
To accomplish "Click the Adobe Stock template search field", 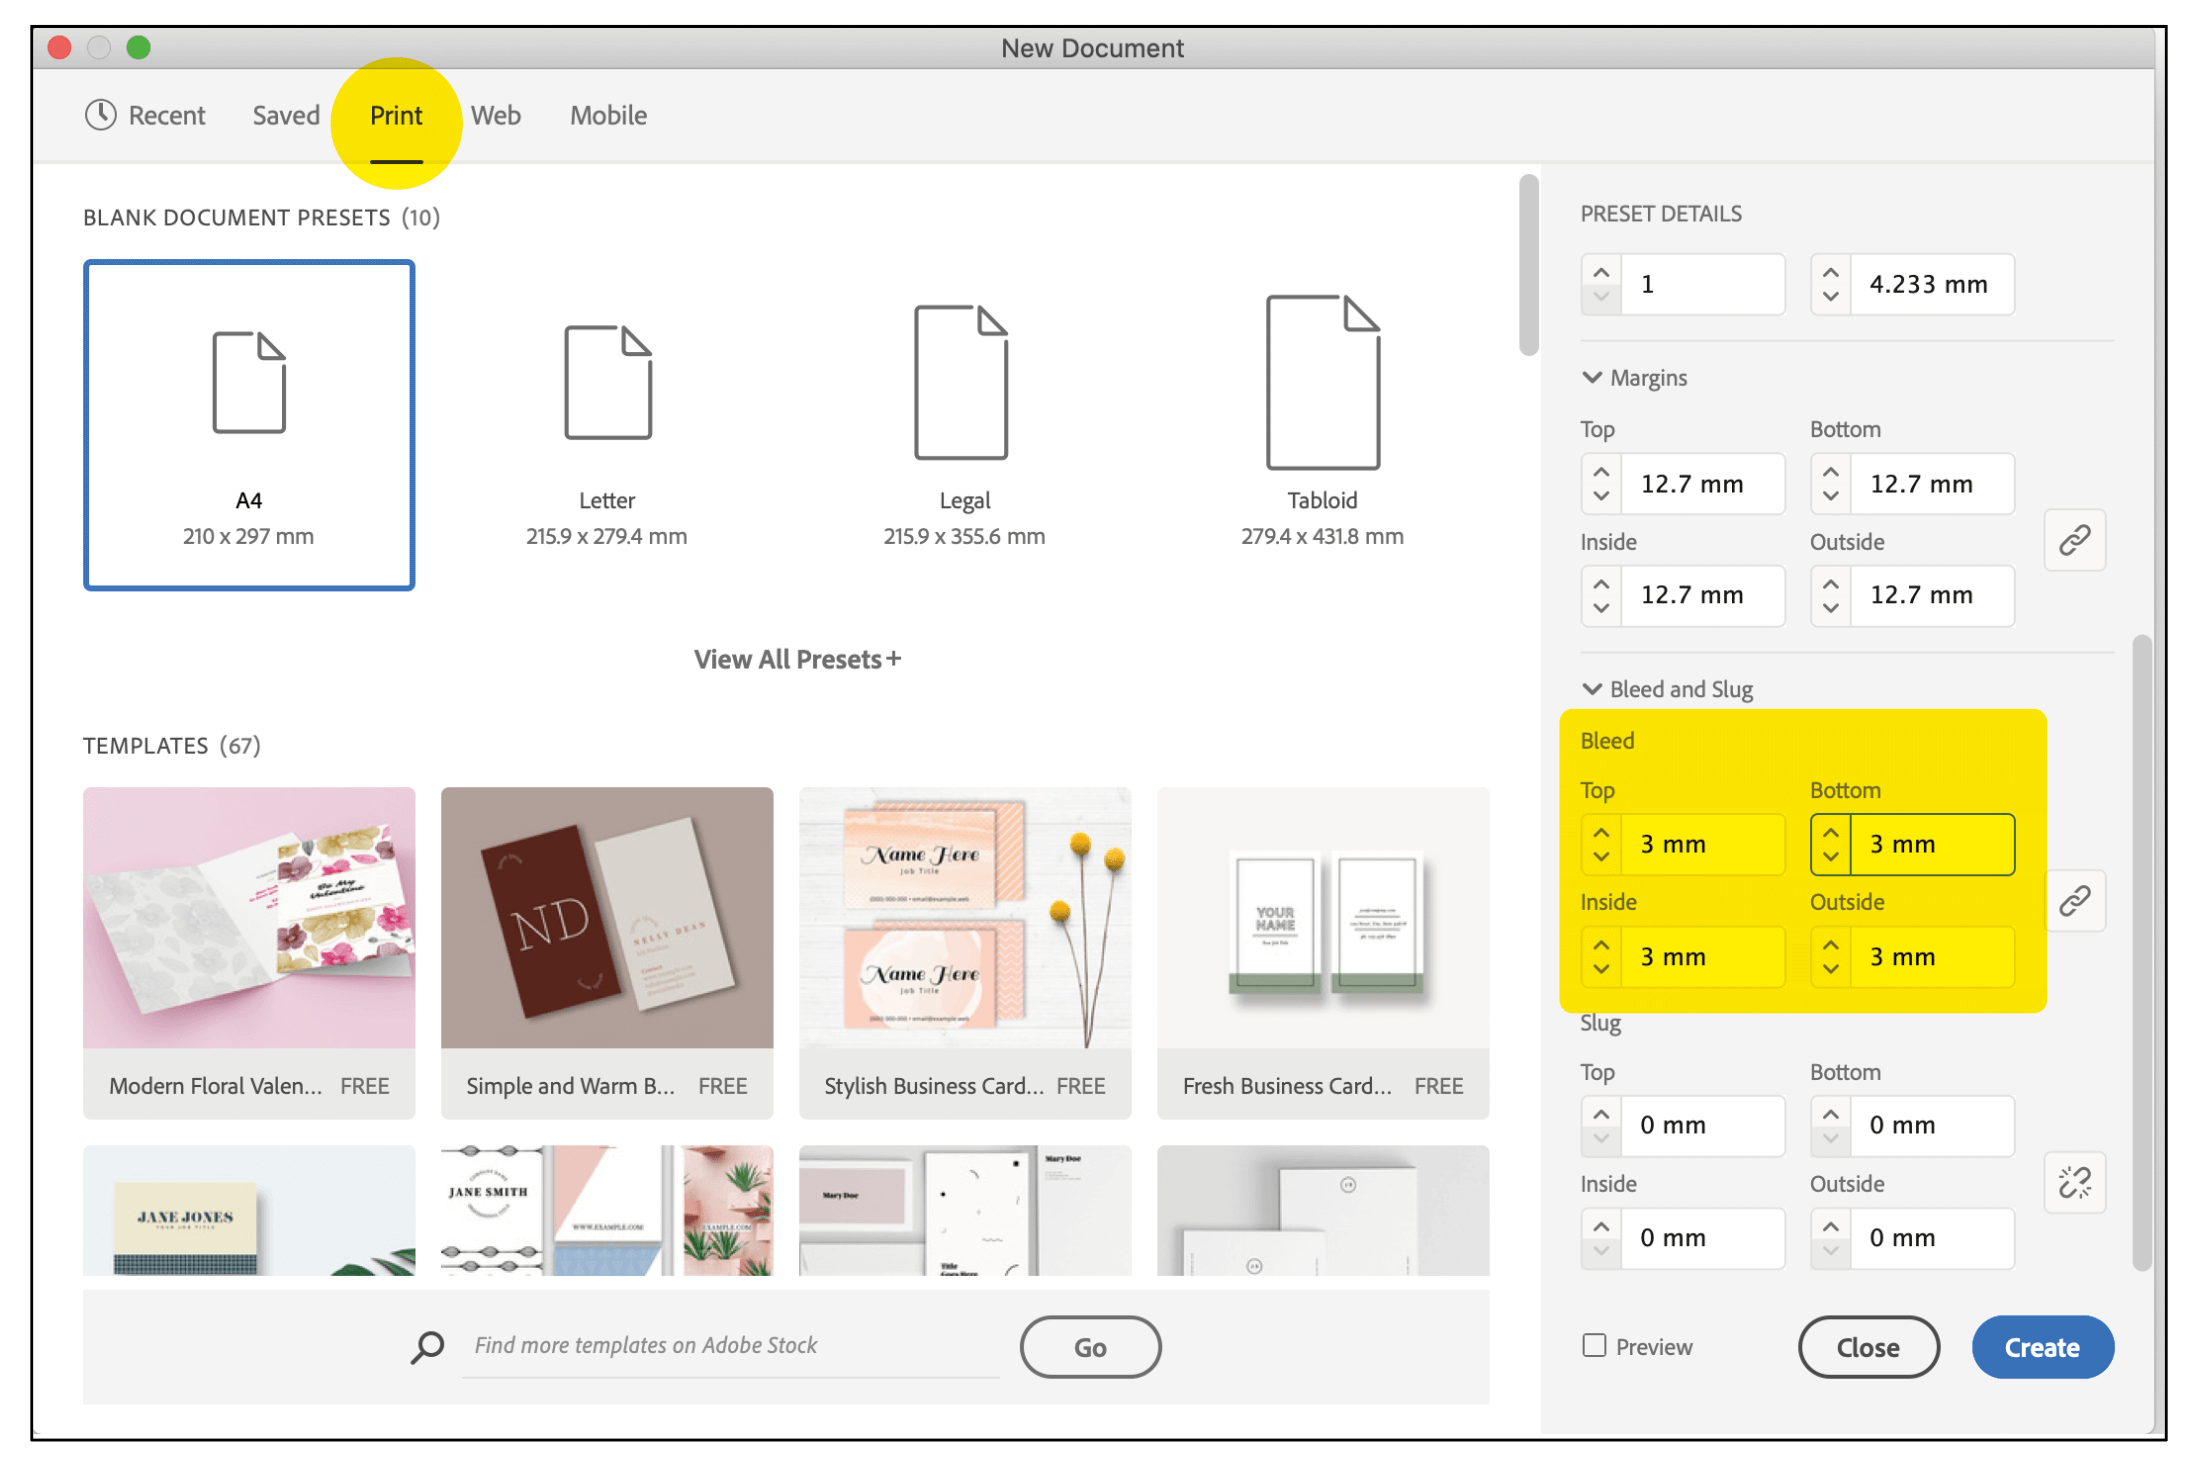I will pos(730,1345).
